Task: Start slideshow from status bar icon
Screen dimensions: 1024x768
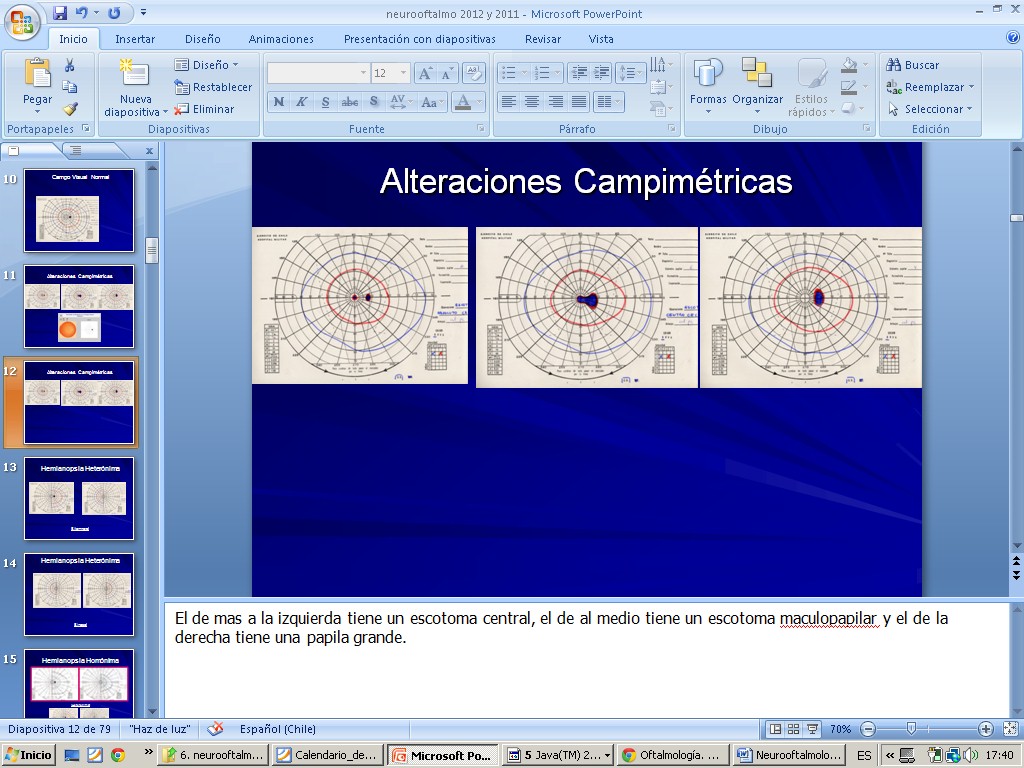Action: (812, 729)
